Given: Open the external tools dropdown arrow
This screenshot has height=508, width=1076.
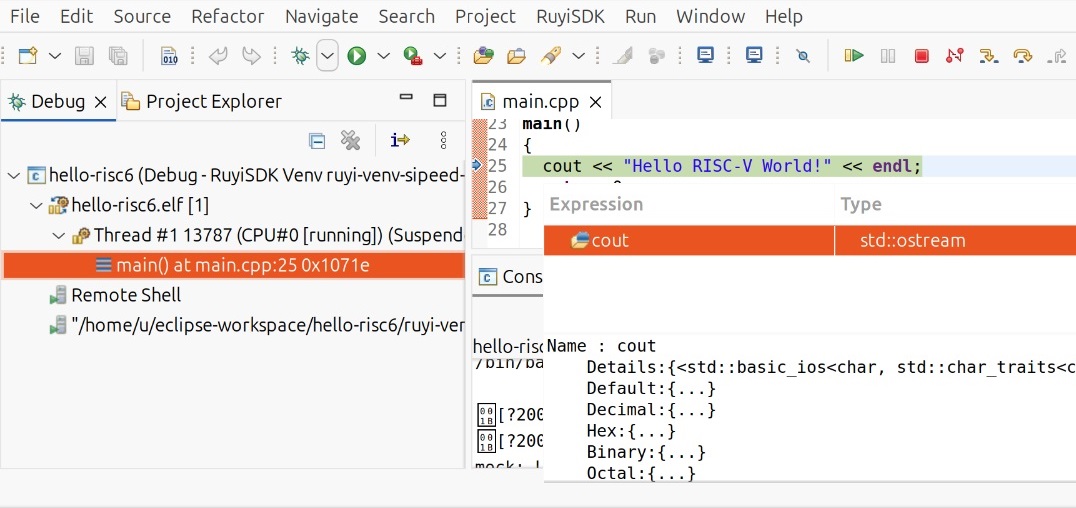Looking at the screenshot, I should click(x=439, y=56).
